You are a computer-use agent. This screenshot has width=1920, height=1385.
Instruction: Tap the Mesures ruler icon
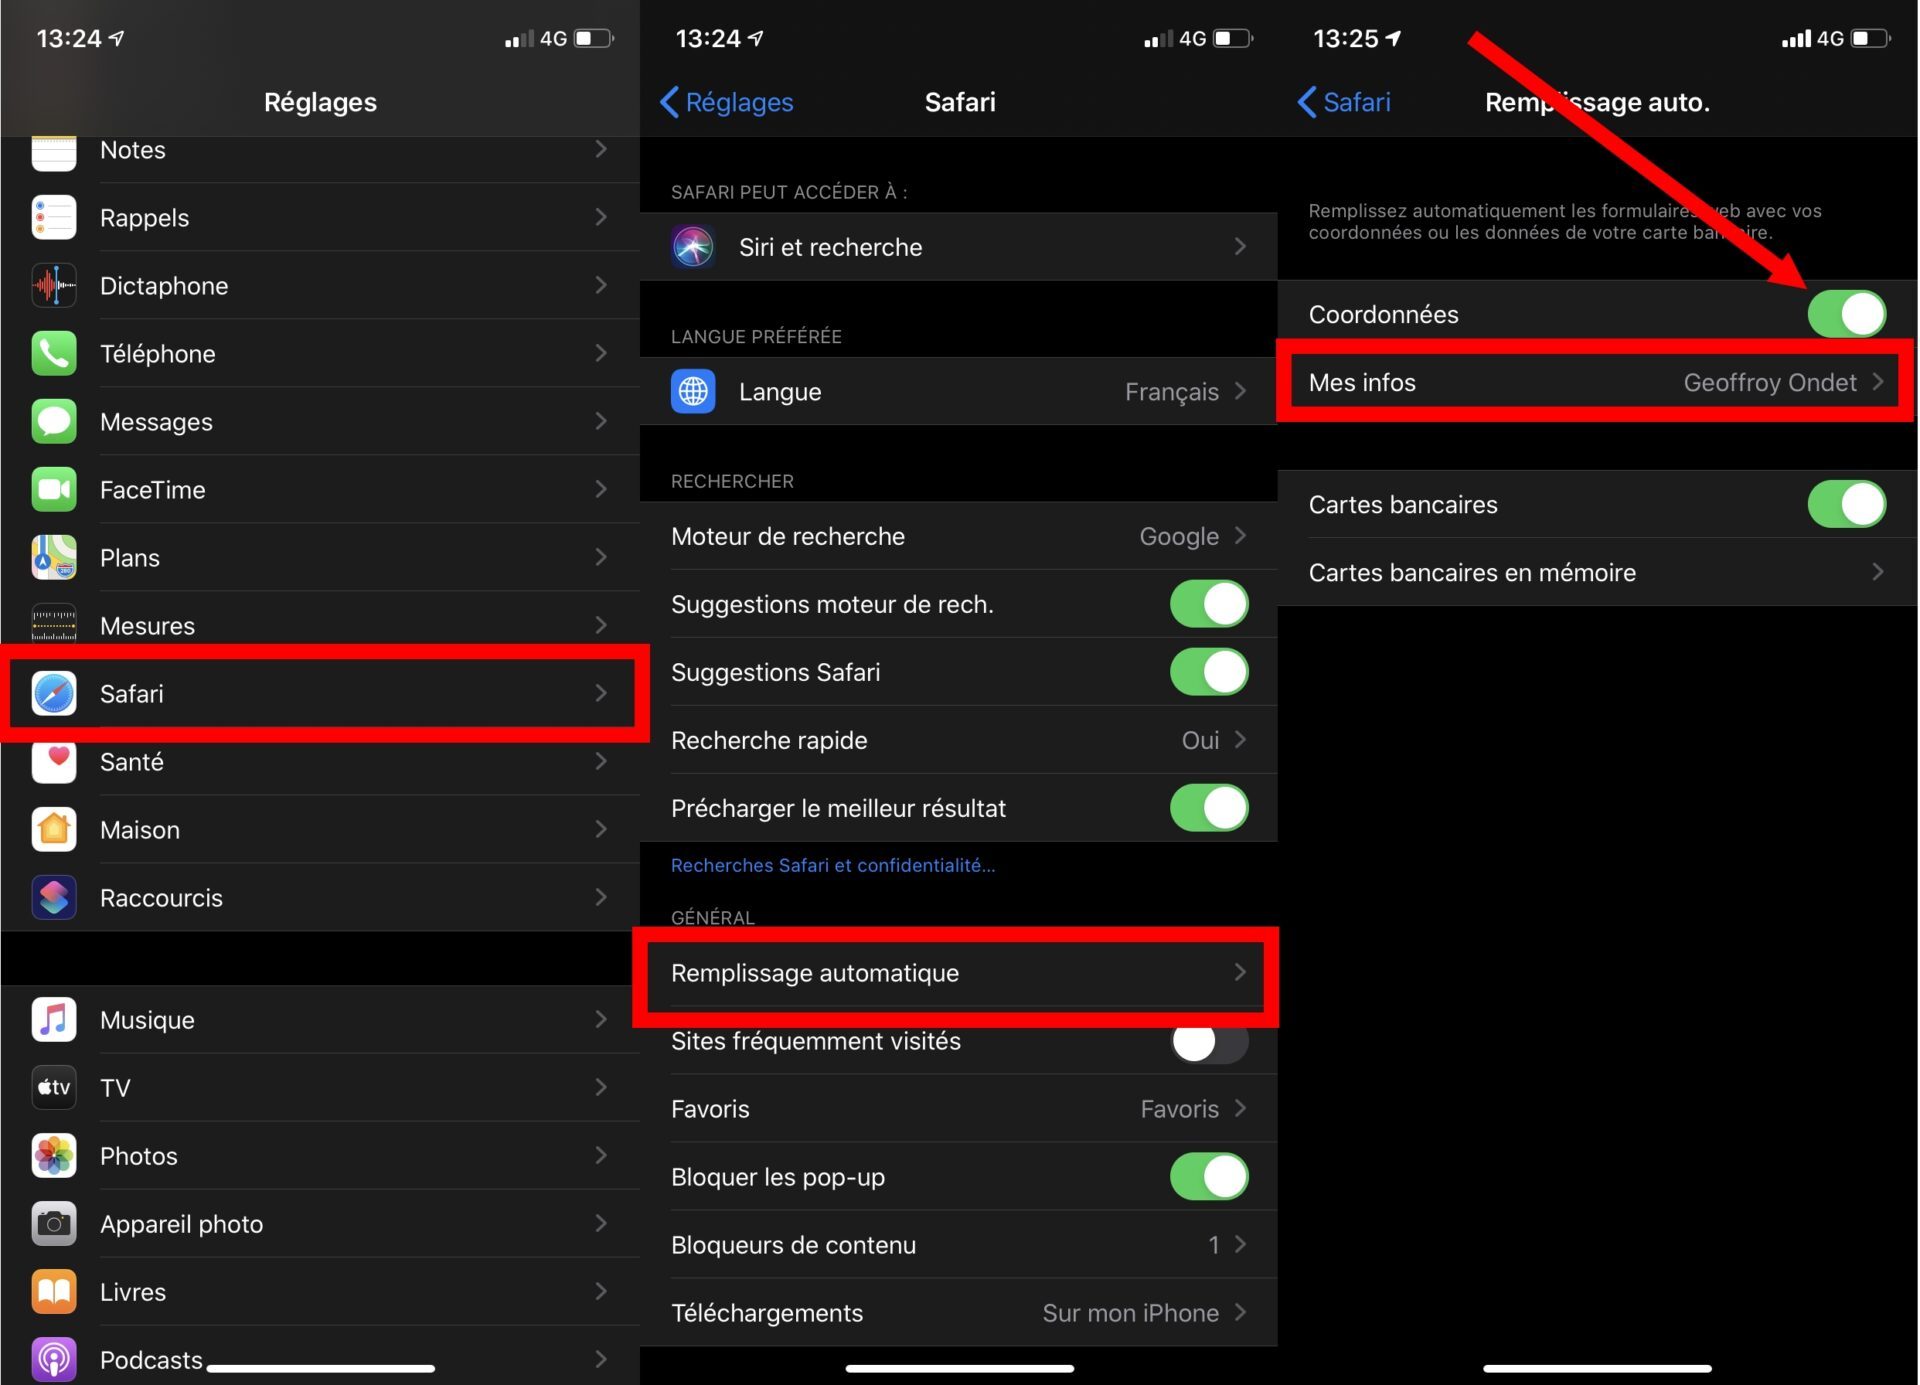(x=54, y=626)
